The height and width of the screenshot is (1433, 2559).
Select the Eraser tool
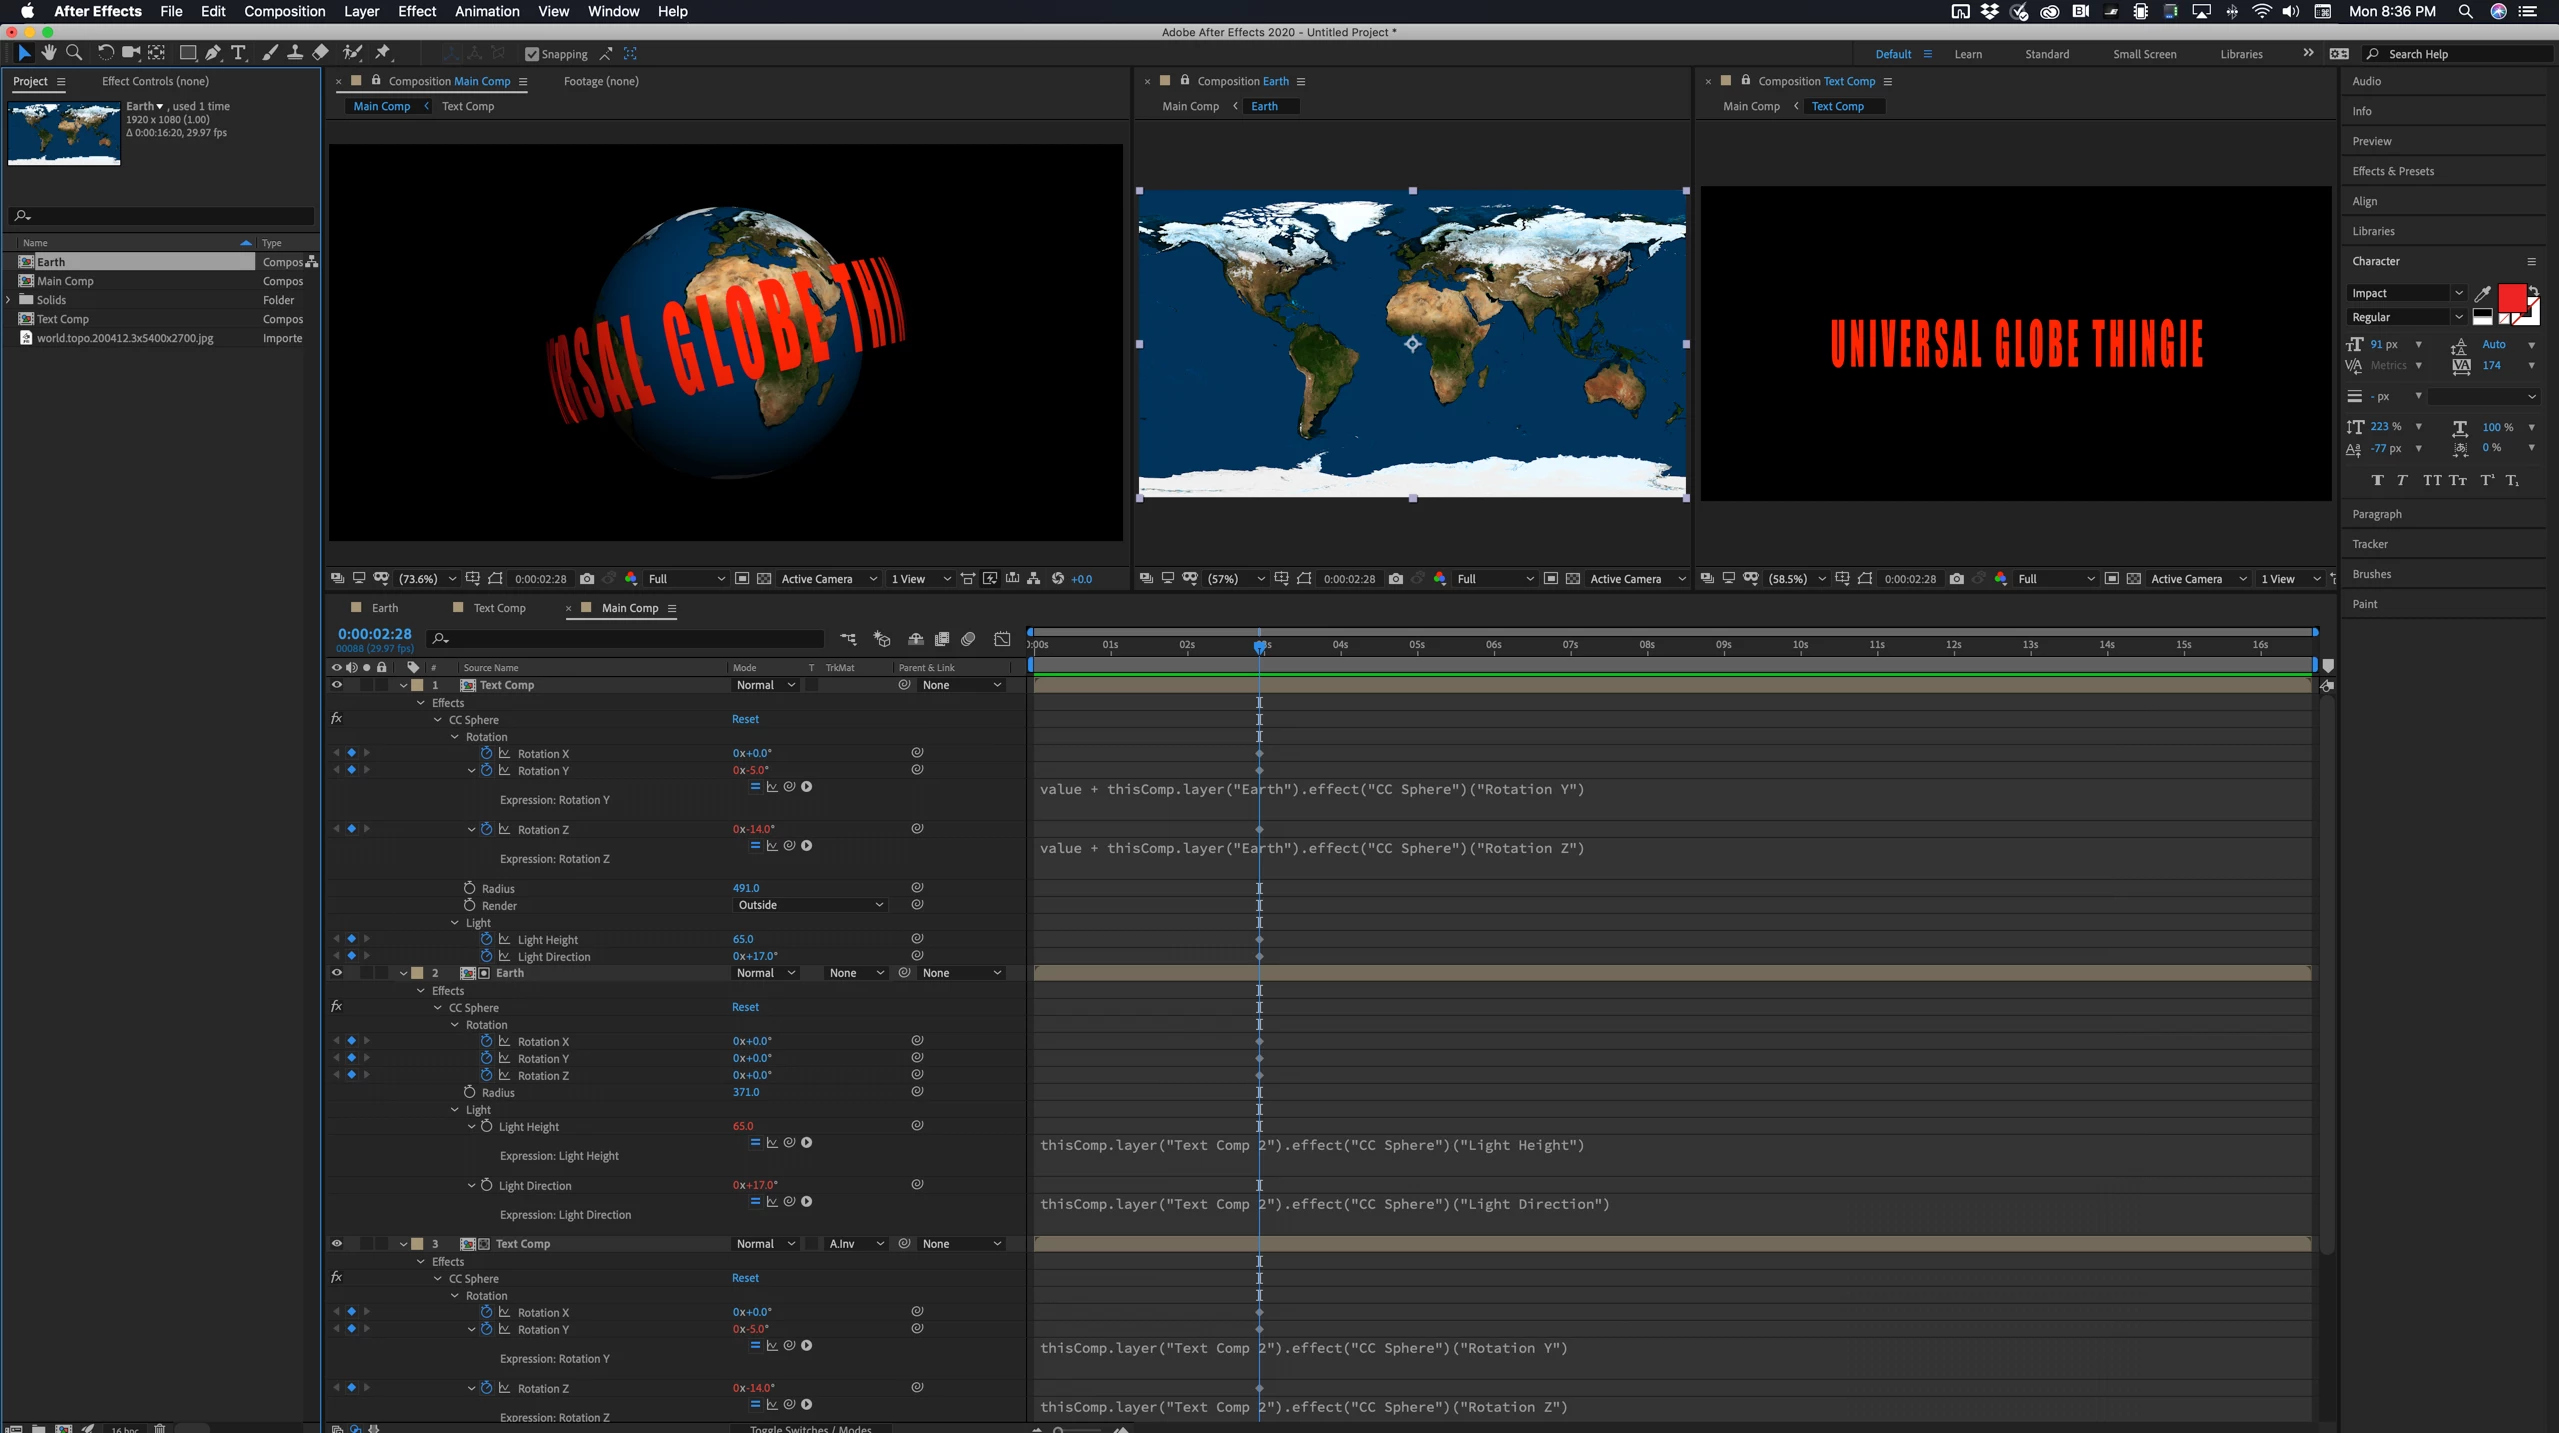tap(321, 53)
